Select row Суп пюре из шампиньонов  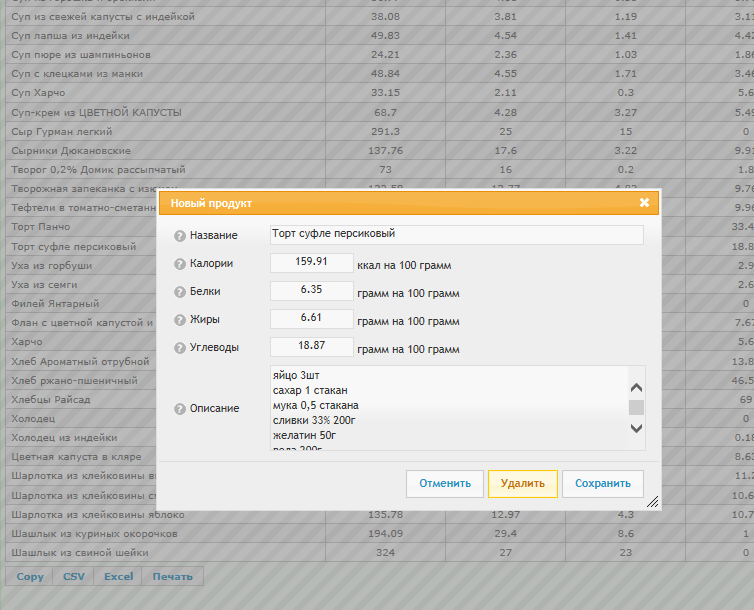[x=380, y=55]
